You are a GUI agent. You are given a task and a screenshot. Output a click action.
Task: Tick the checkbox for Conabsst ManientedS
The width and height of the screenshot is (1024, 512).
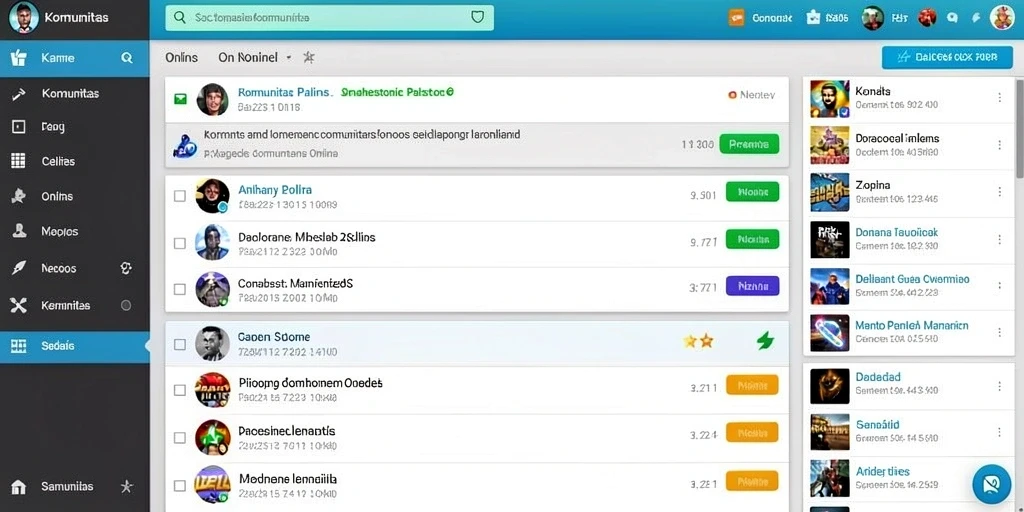180,289
